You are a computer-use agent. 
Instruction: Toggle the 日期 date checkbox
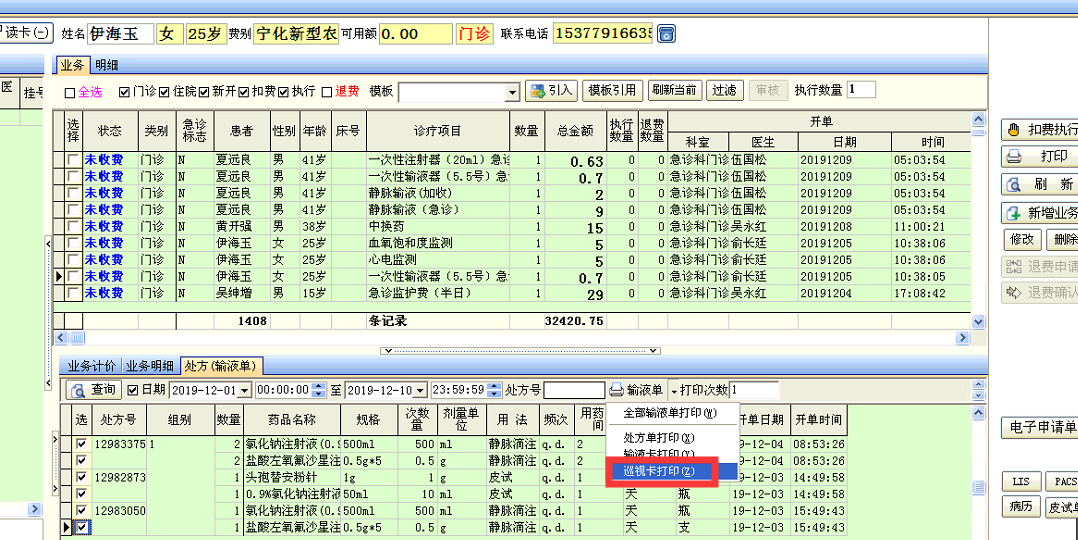pos(133,390)
